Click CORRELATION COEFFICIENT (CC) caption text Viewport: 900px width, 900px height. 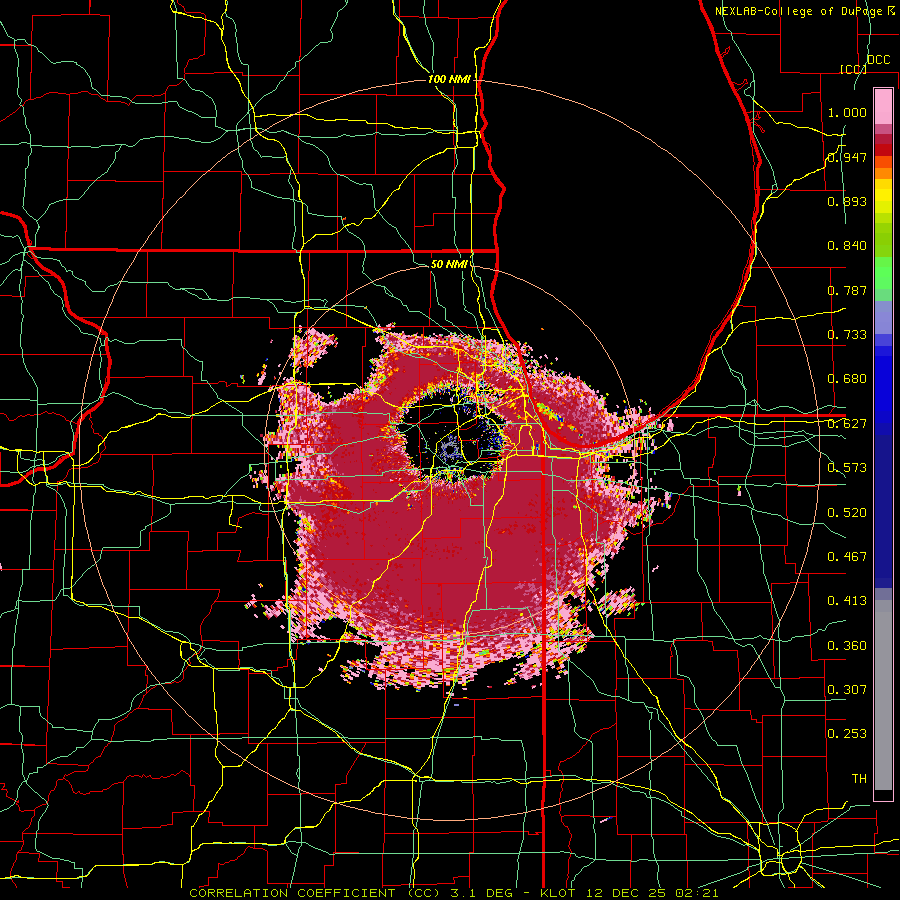(x=315, y=893)
